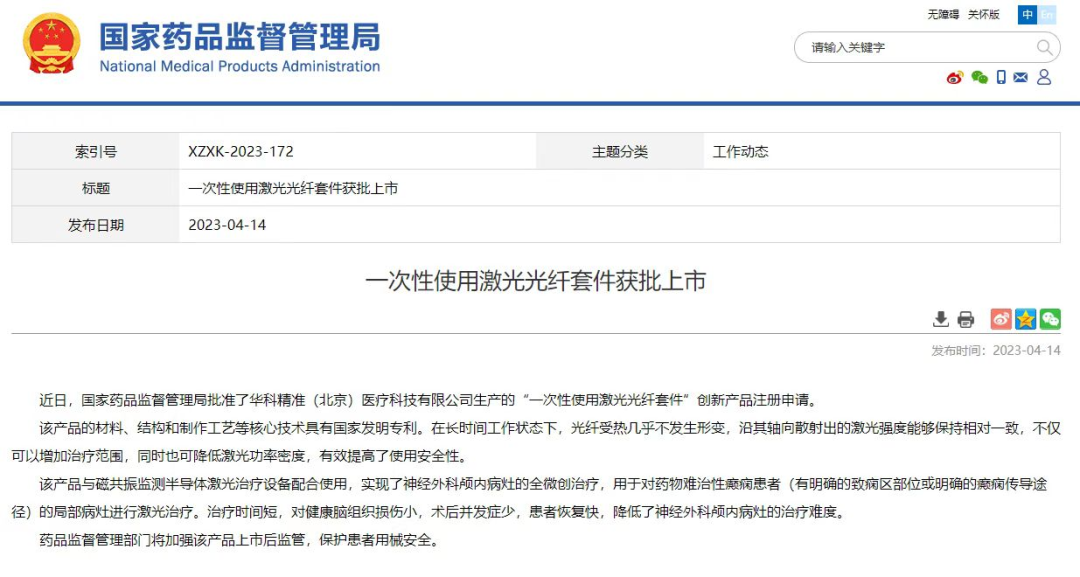Click the 索引号 table label

(x=96, y=151)
